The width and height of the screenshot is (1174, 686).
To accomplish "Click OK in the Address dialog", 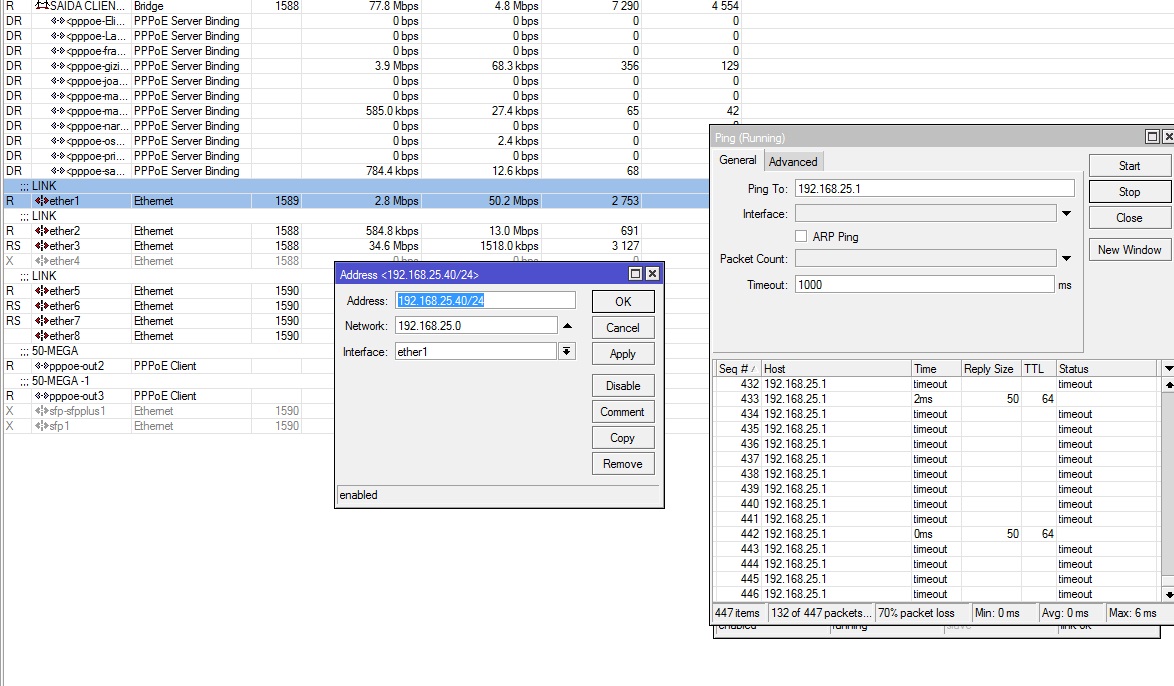I will [x=623, y=302].
